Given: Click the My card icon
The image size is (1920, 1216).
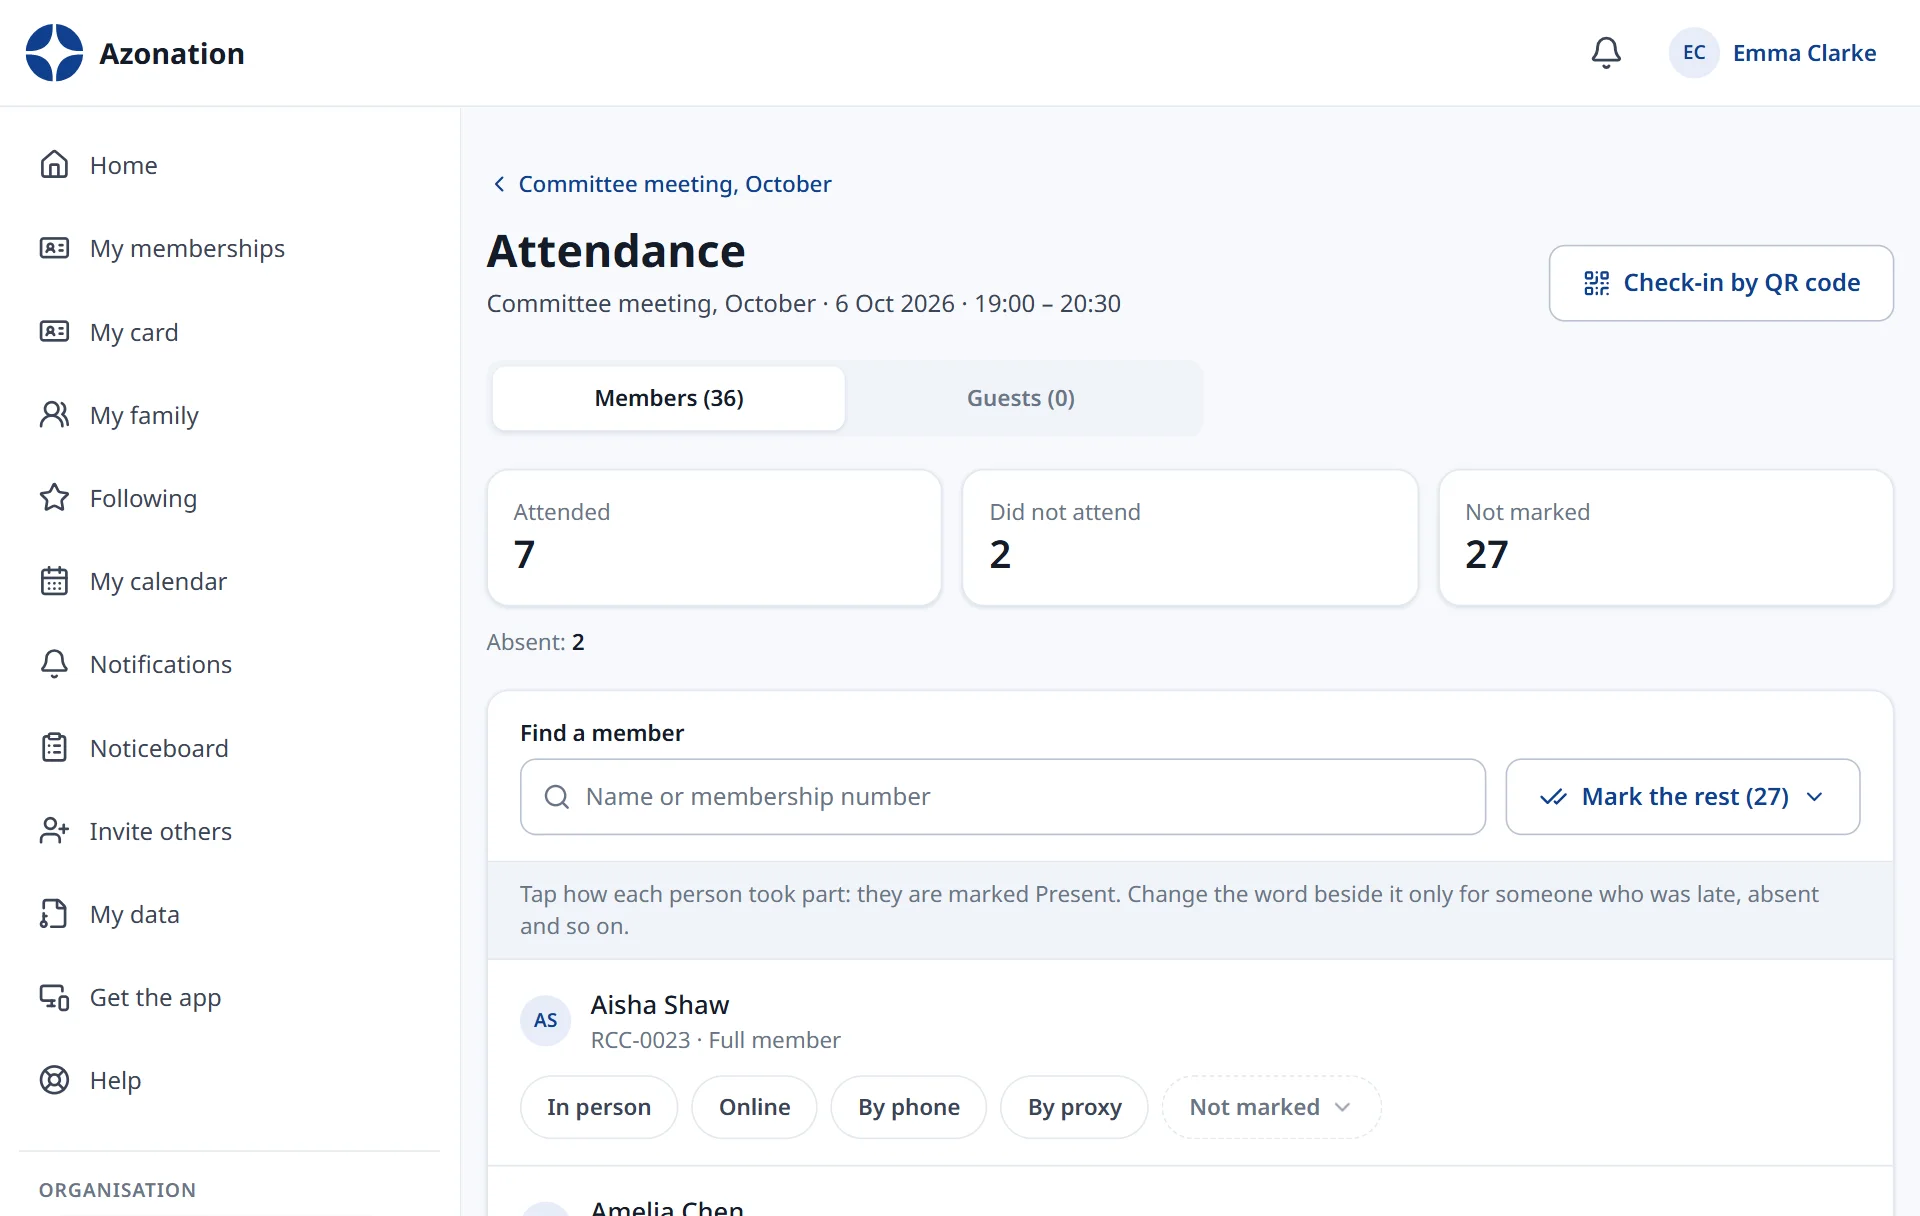Looking at the screenshot, I should [x=54, y=331].
